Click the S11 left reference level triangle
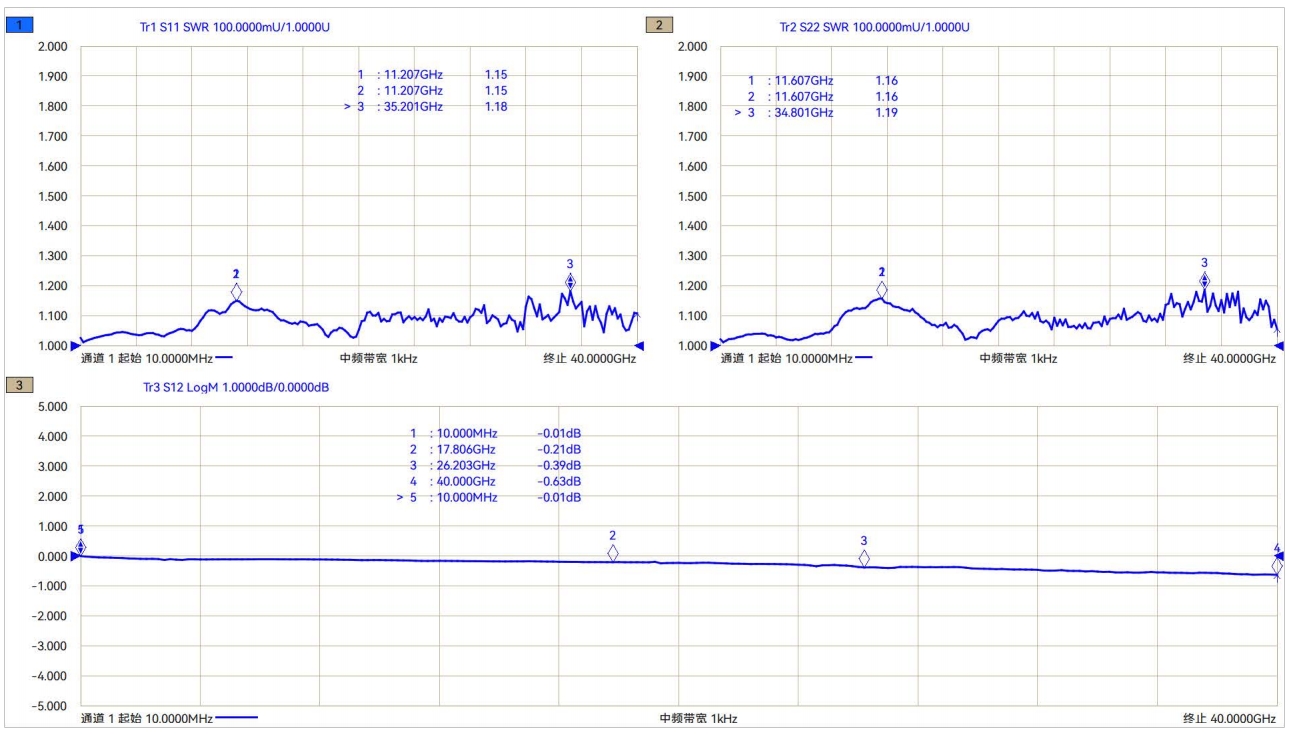 point(75,346)
